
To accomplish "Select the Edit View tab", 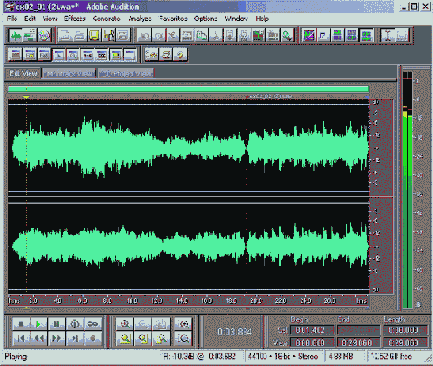I will point(23,73).
